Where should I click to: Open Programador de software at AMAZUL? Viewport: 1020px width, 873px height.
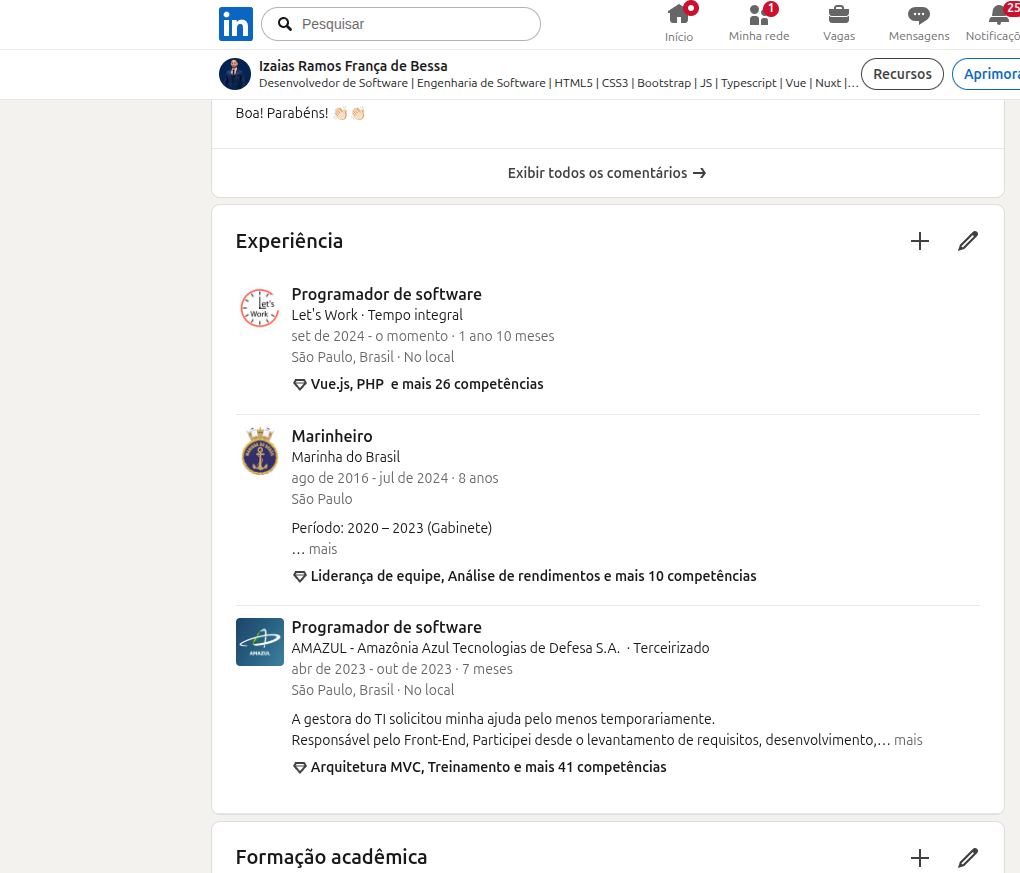[x=386, y=627]
